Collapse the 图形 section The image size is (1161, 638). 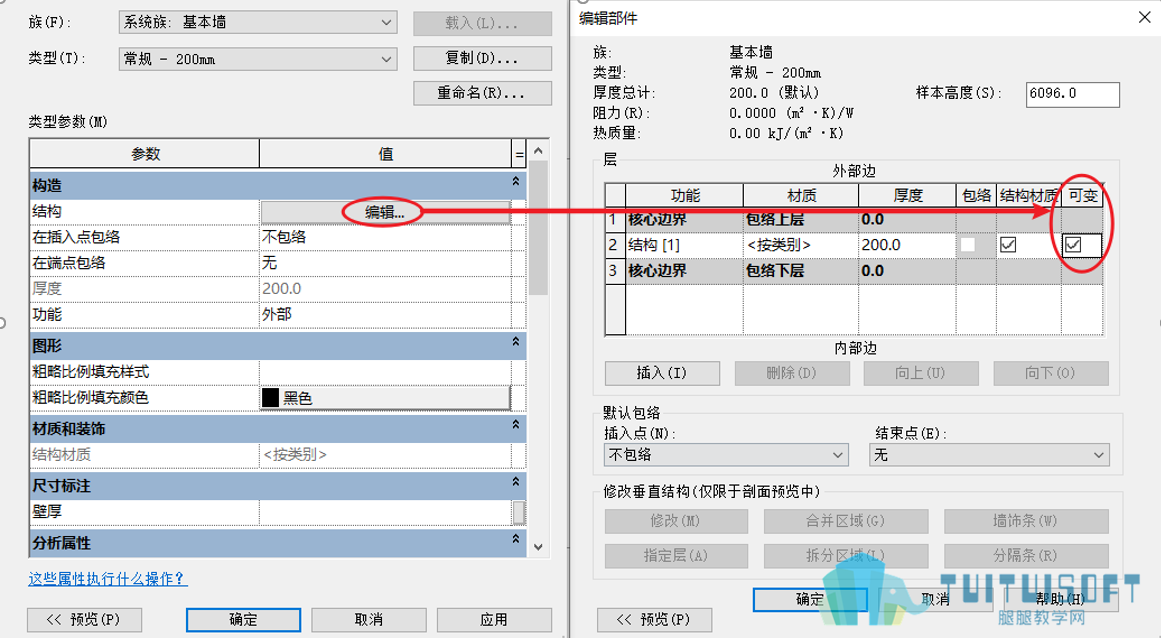(x=516, y=342)
